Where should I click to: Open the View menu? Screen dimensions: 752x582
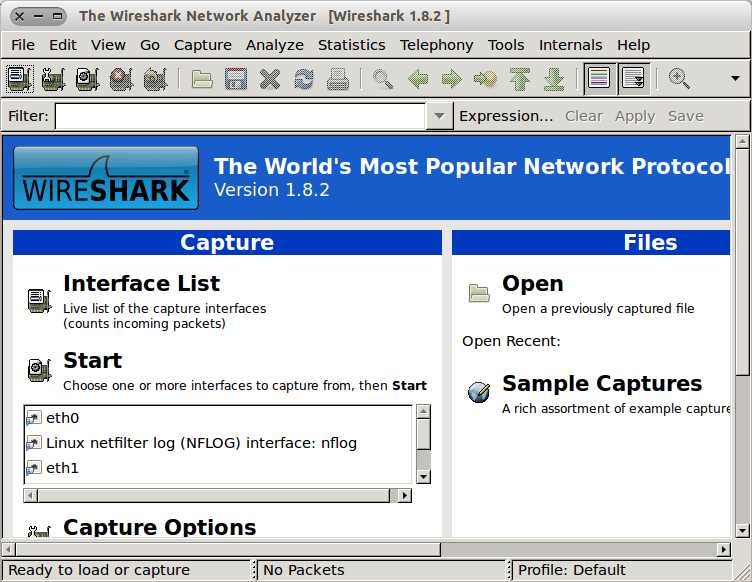tap(108, 45)
